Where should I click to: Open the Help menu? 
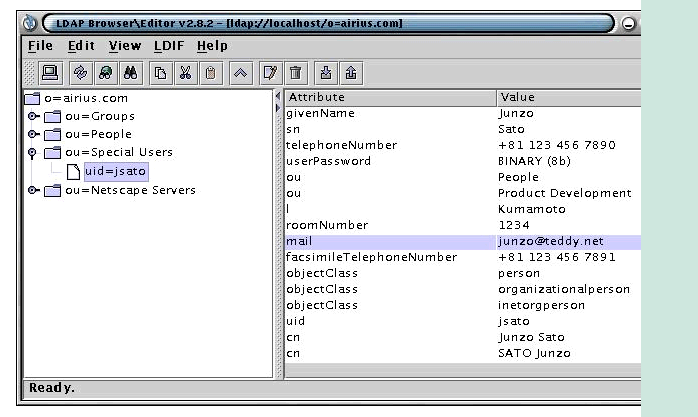pos(212,46)
